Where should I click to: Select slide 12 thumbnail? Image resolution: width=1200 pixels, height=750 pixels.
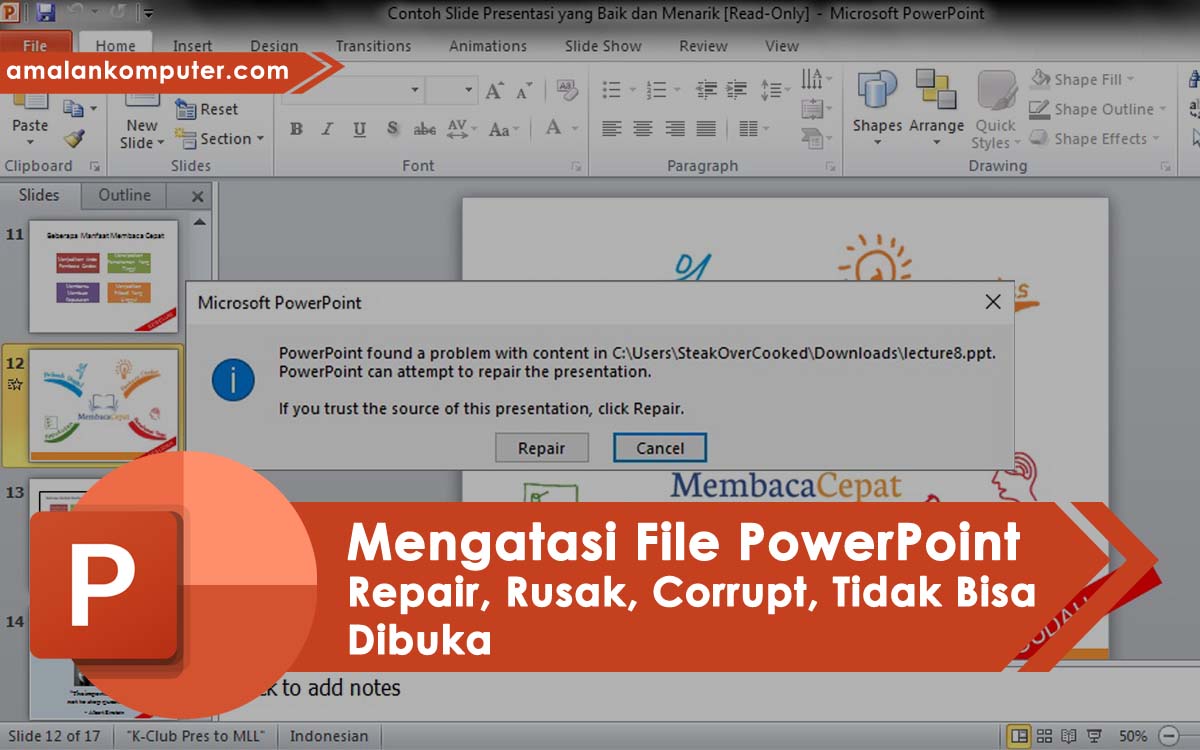pyautogui.click(x=105, y=406)
